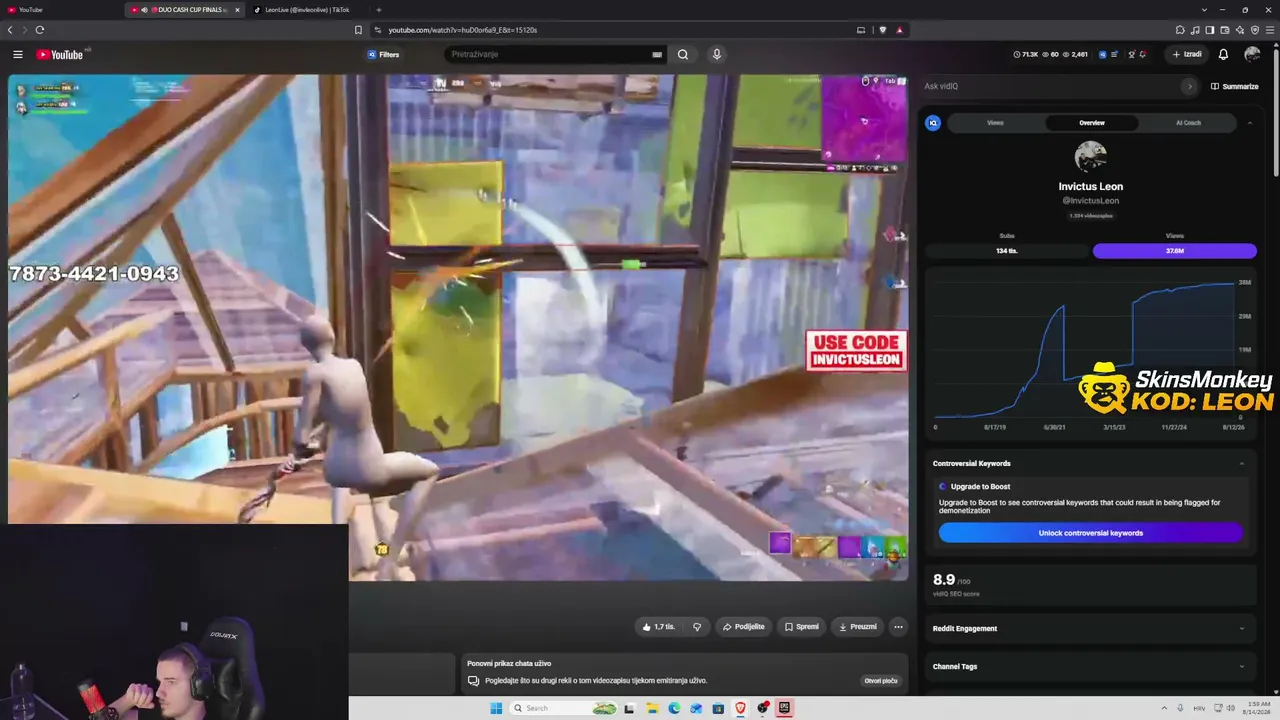This screenshot has height=720, width=1280.
Task: Click Podijelite share button
Action: click(x=743, y=627)
